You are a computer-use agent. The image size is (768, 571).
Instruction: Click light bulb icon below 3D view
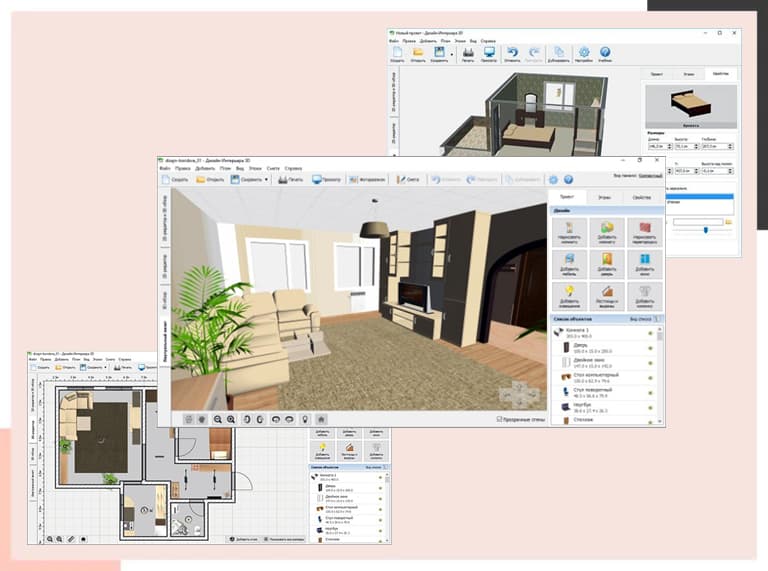pos(305,419)
